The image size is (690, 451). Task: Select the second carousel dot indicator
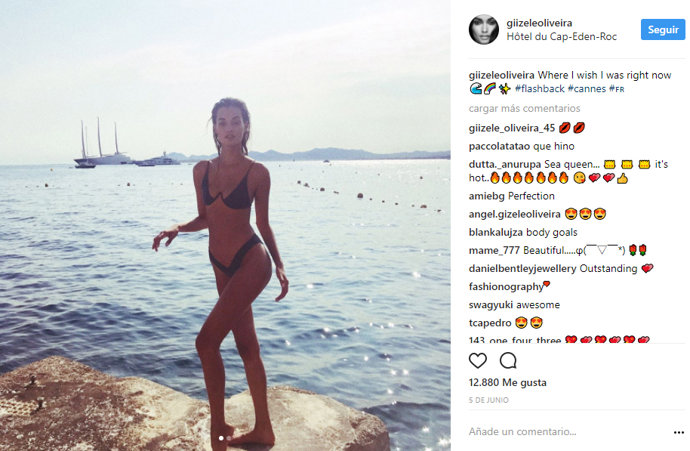coord(229,438)
